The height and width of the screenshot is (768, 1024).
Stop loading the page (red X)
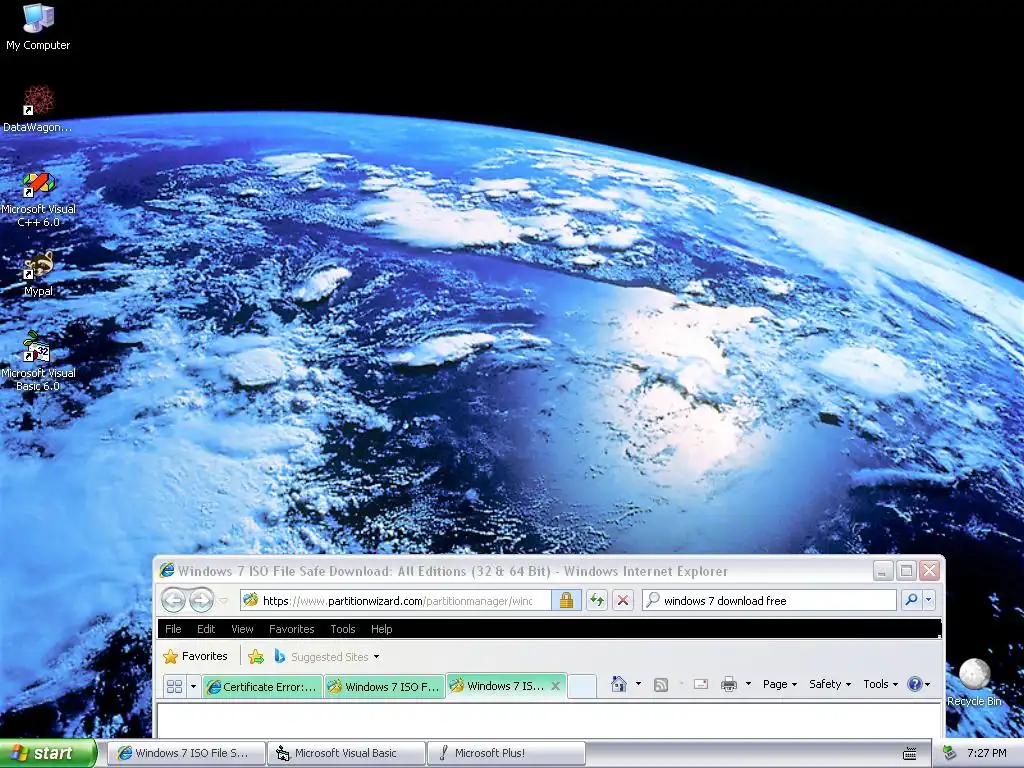click(623, 600)
